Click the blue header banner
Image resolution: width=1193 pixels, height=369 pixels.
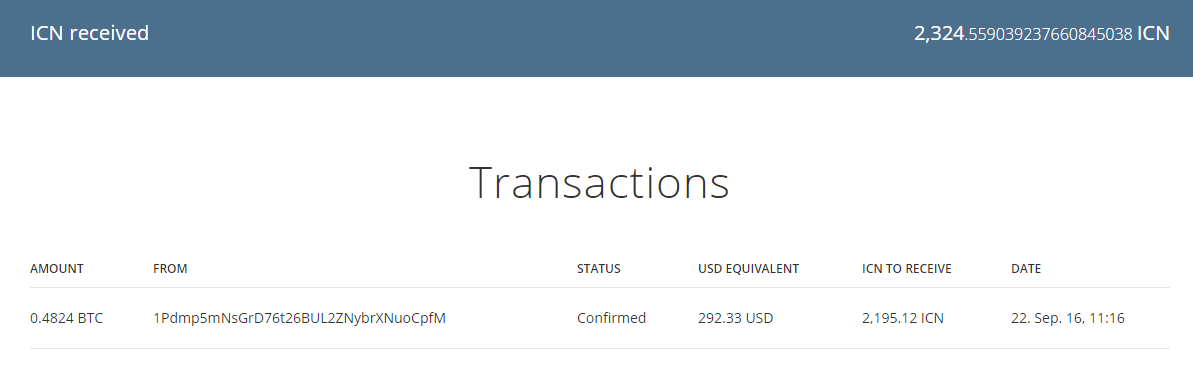[596, 38]
